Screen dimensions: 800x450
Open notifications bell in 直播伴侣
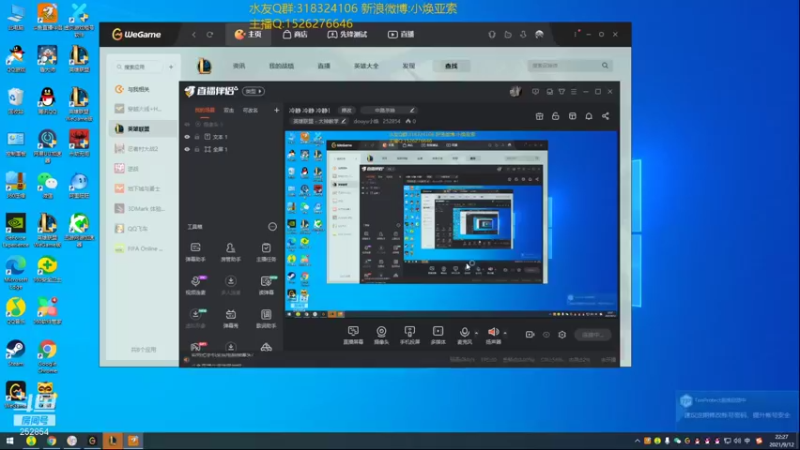[x=589, y=116]
